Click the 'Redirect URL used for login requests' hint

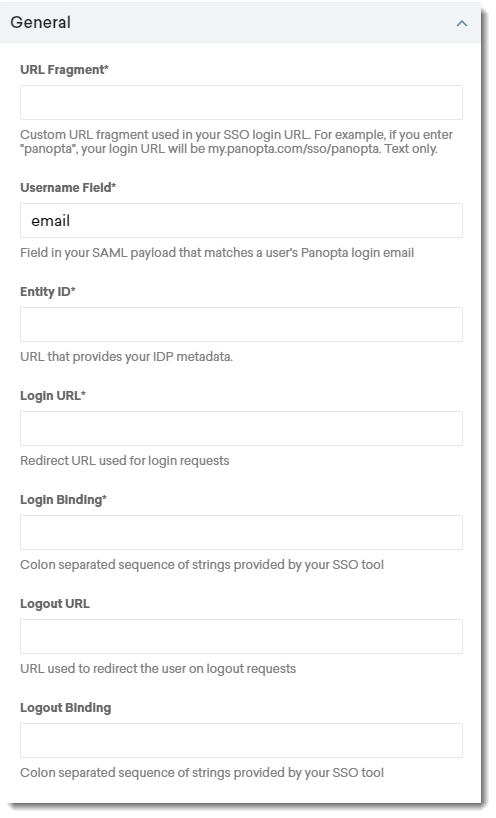(x=125, y=461)
